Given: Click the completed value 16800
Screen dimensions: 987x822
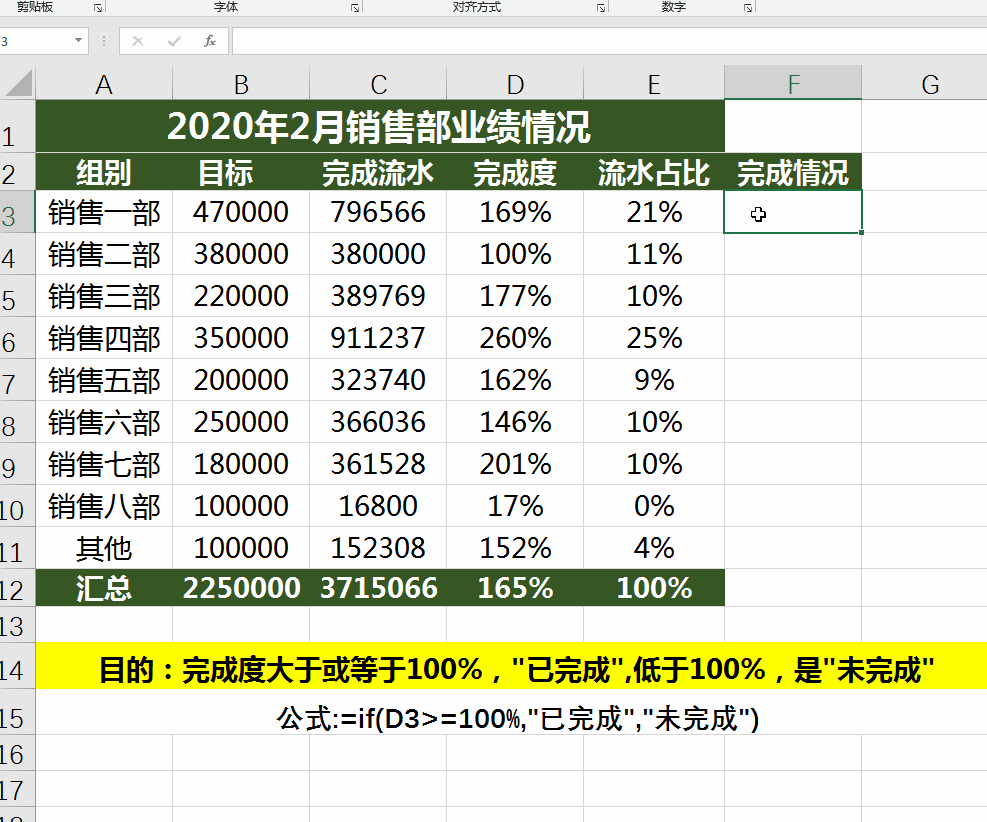Looking at the screenshot, I should [x=378, y=506].
